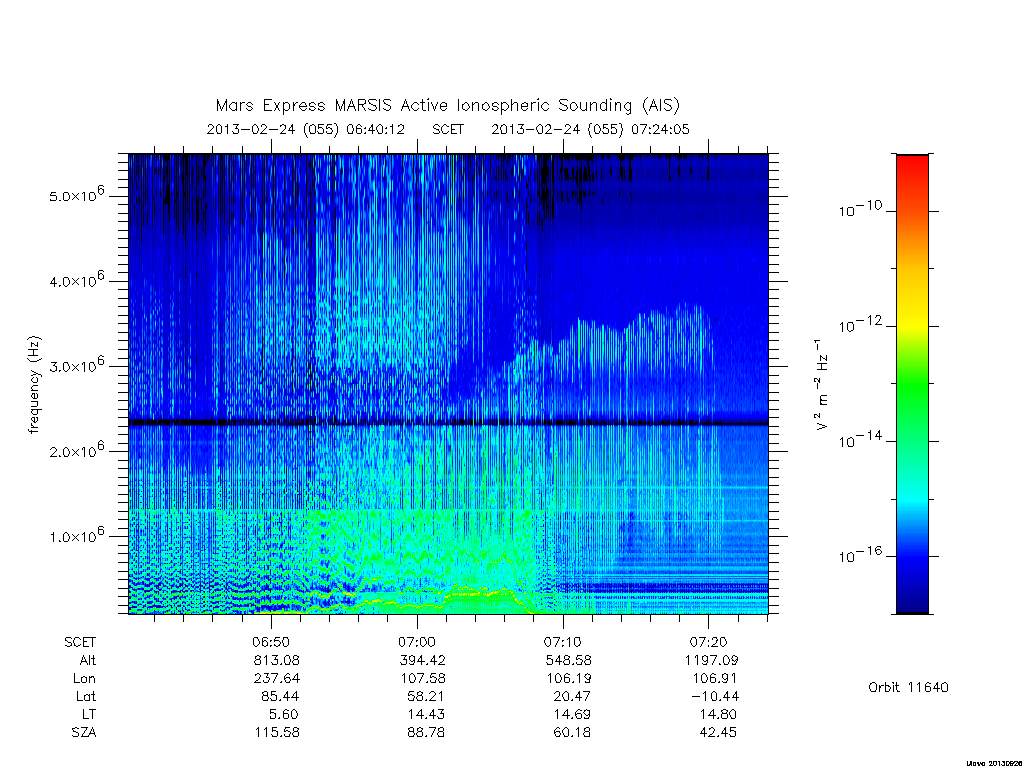The width and height of the screenshot is (1024, 768).
Task: Click the 4.0×10^6 frequency tick label
Action: point(76,279)
